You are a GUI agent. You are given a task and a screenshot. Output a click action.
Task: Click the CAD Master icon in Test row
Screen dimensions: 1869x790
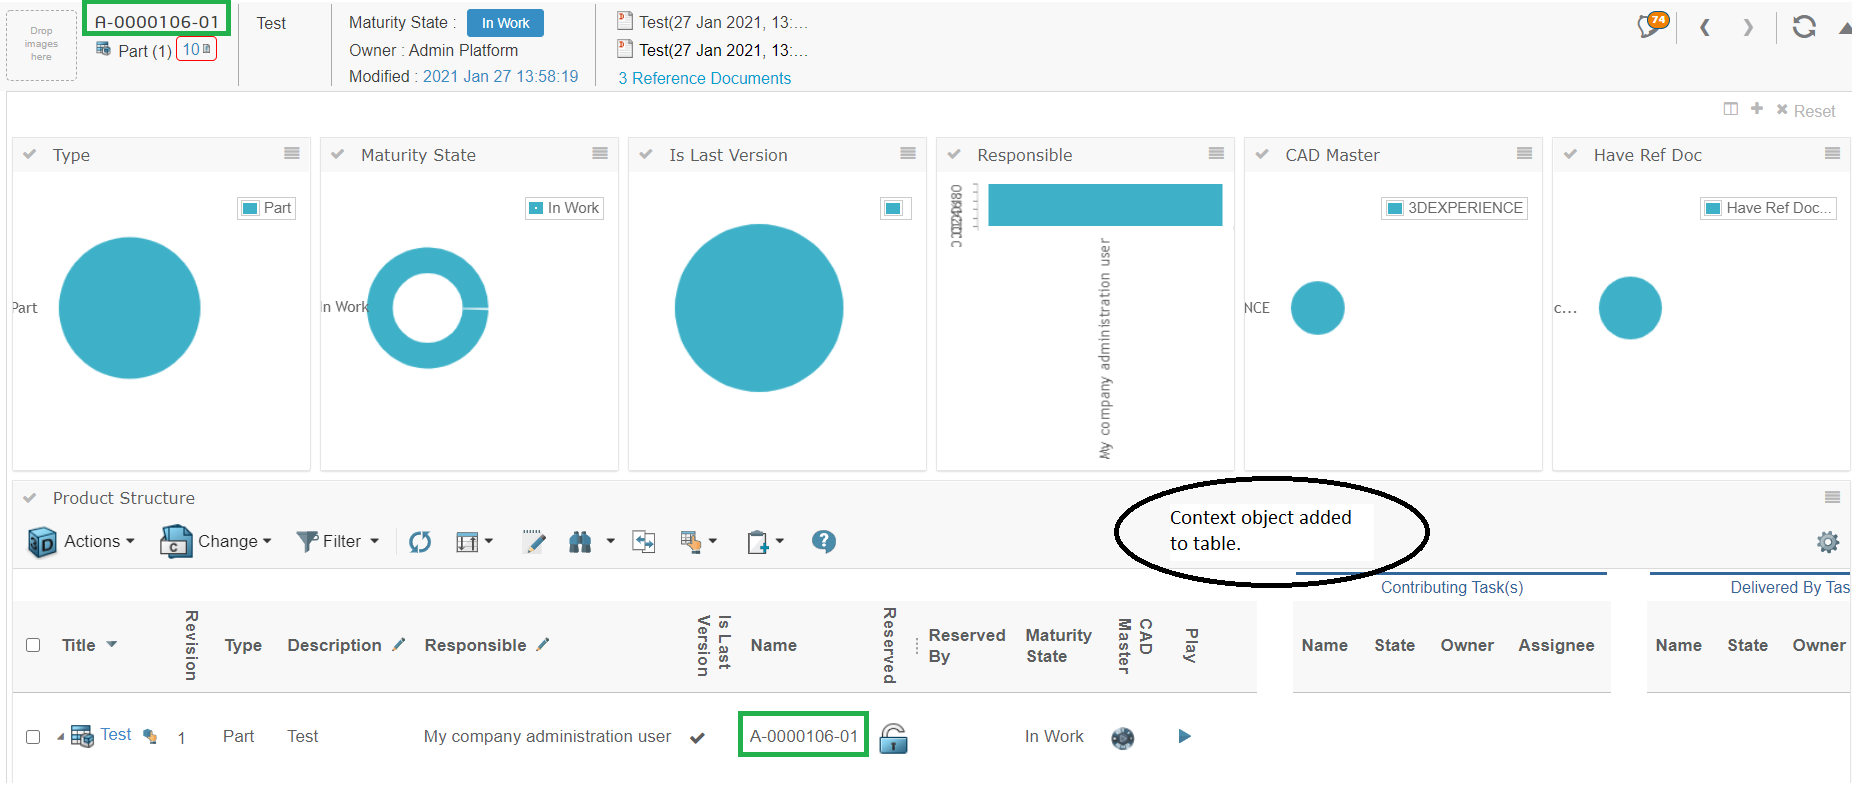(1122, 738)
